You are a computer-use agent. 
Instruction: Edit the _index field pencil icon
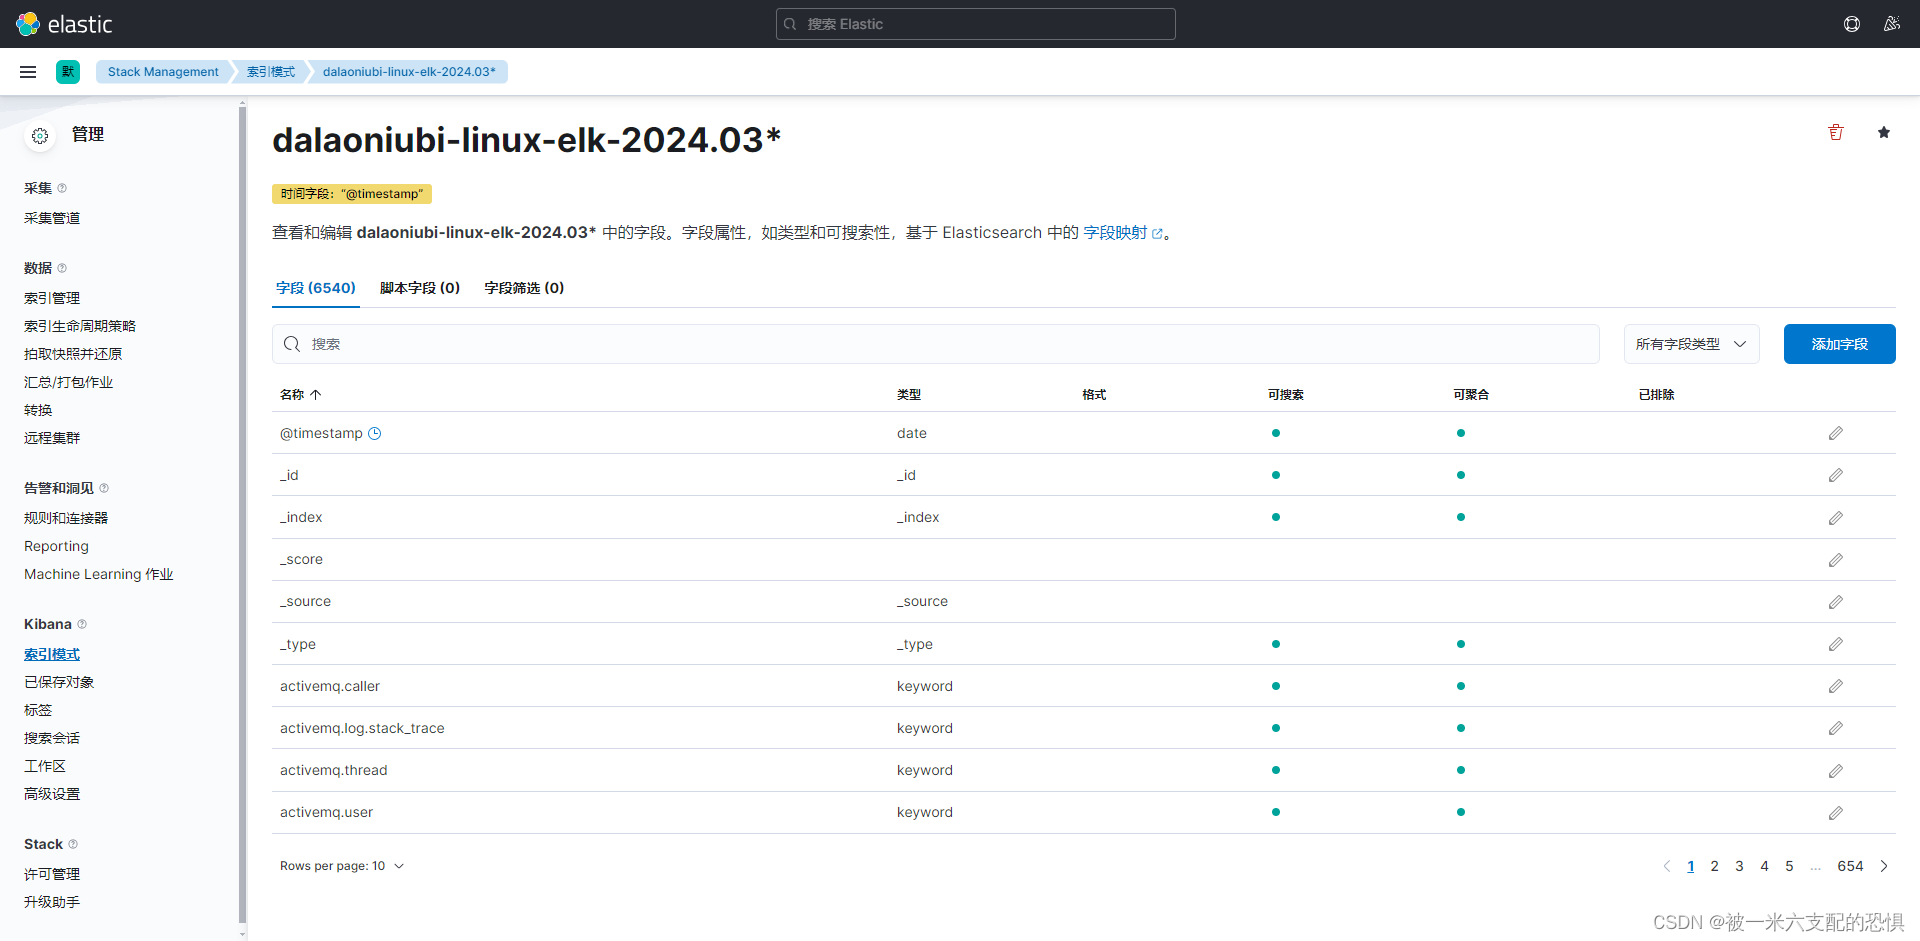pos(1836,518)
